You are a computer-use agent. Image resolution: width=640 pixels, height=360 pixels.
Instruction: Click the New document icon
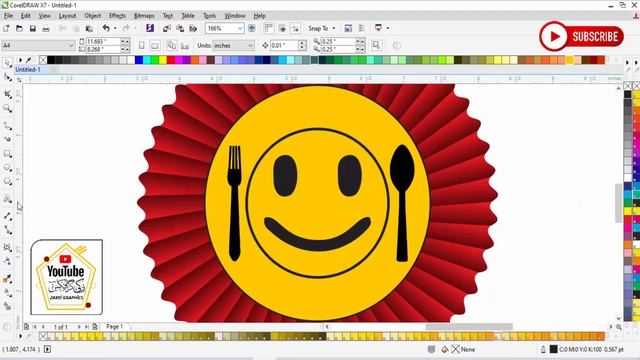pyautogui.click(x=6, y=28)
